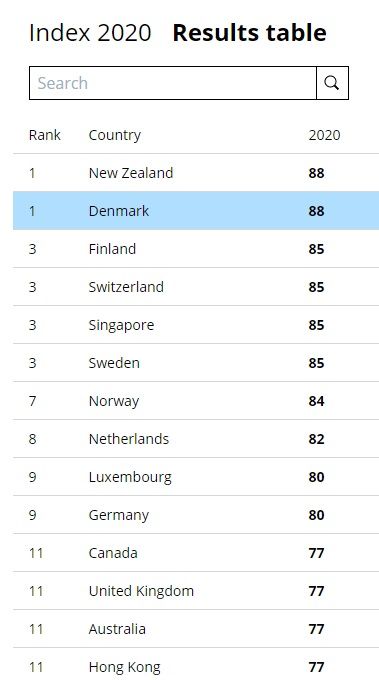The image size is (379, 680).
Task: Select Australia in the results
Action: click(x=196, y=629)
